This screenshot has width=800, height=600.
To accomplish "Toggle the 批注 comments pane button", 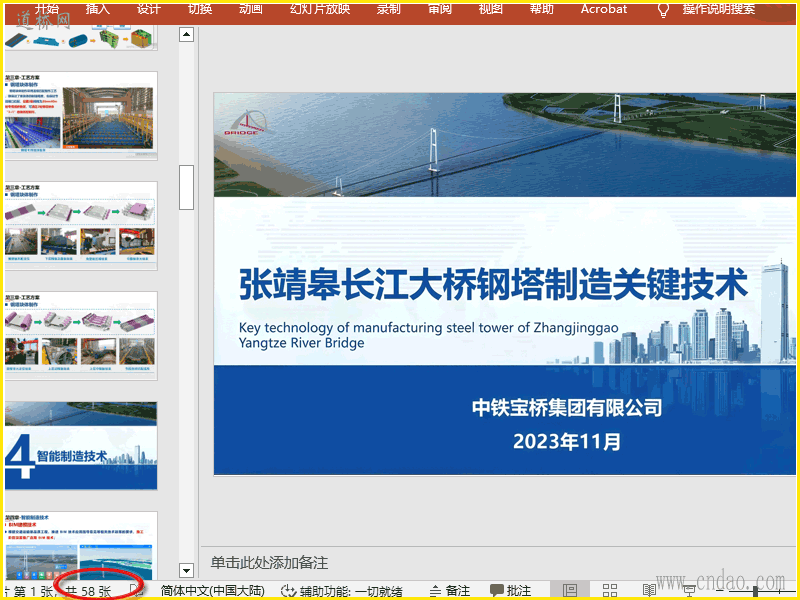I will coord(510,591).
